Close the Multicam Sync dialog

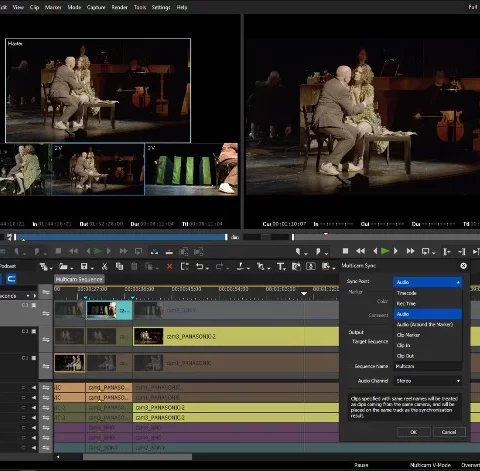(463, 266)
